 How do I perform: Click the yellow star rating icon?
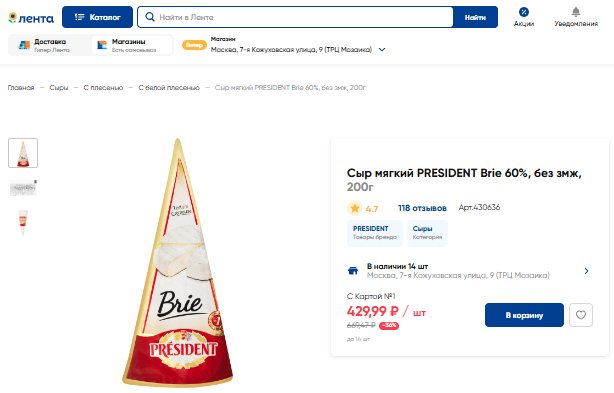(355, 208)
